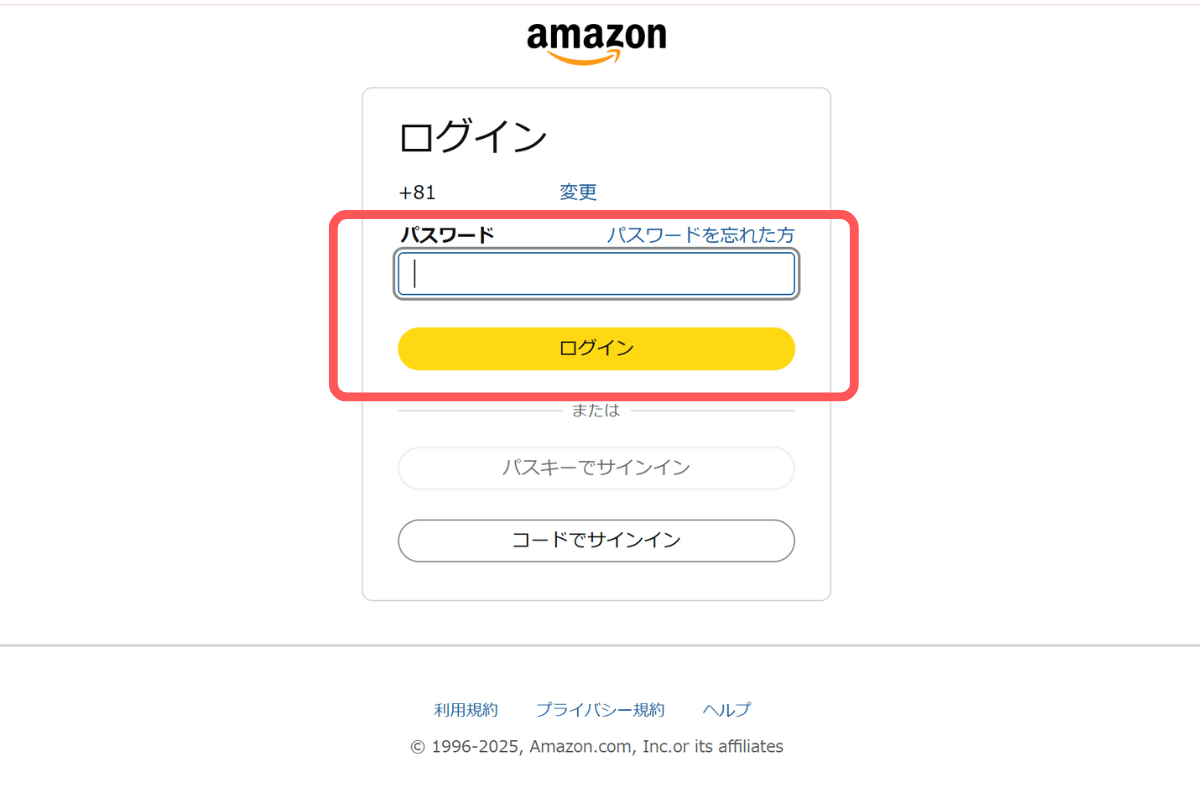Click the Amazon logo at the top
The image size is (1200, 800).
click(597, 36)
